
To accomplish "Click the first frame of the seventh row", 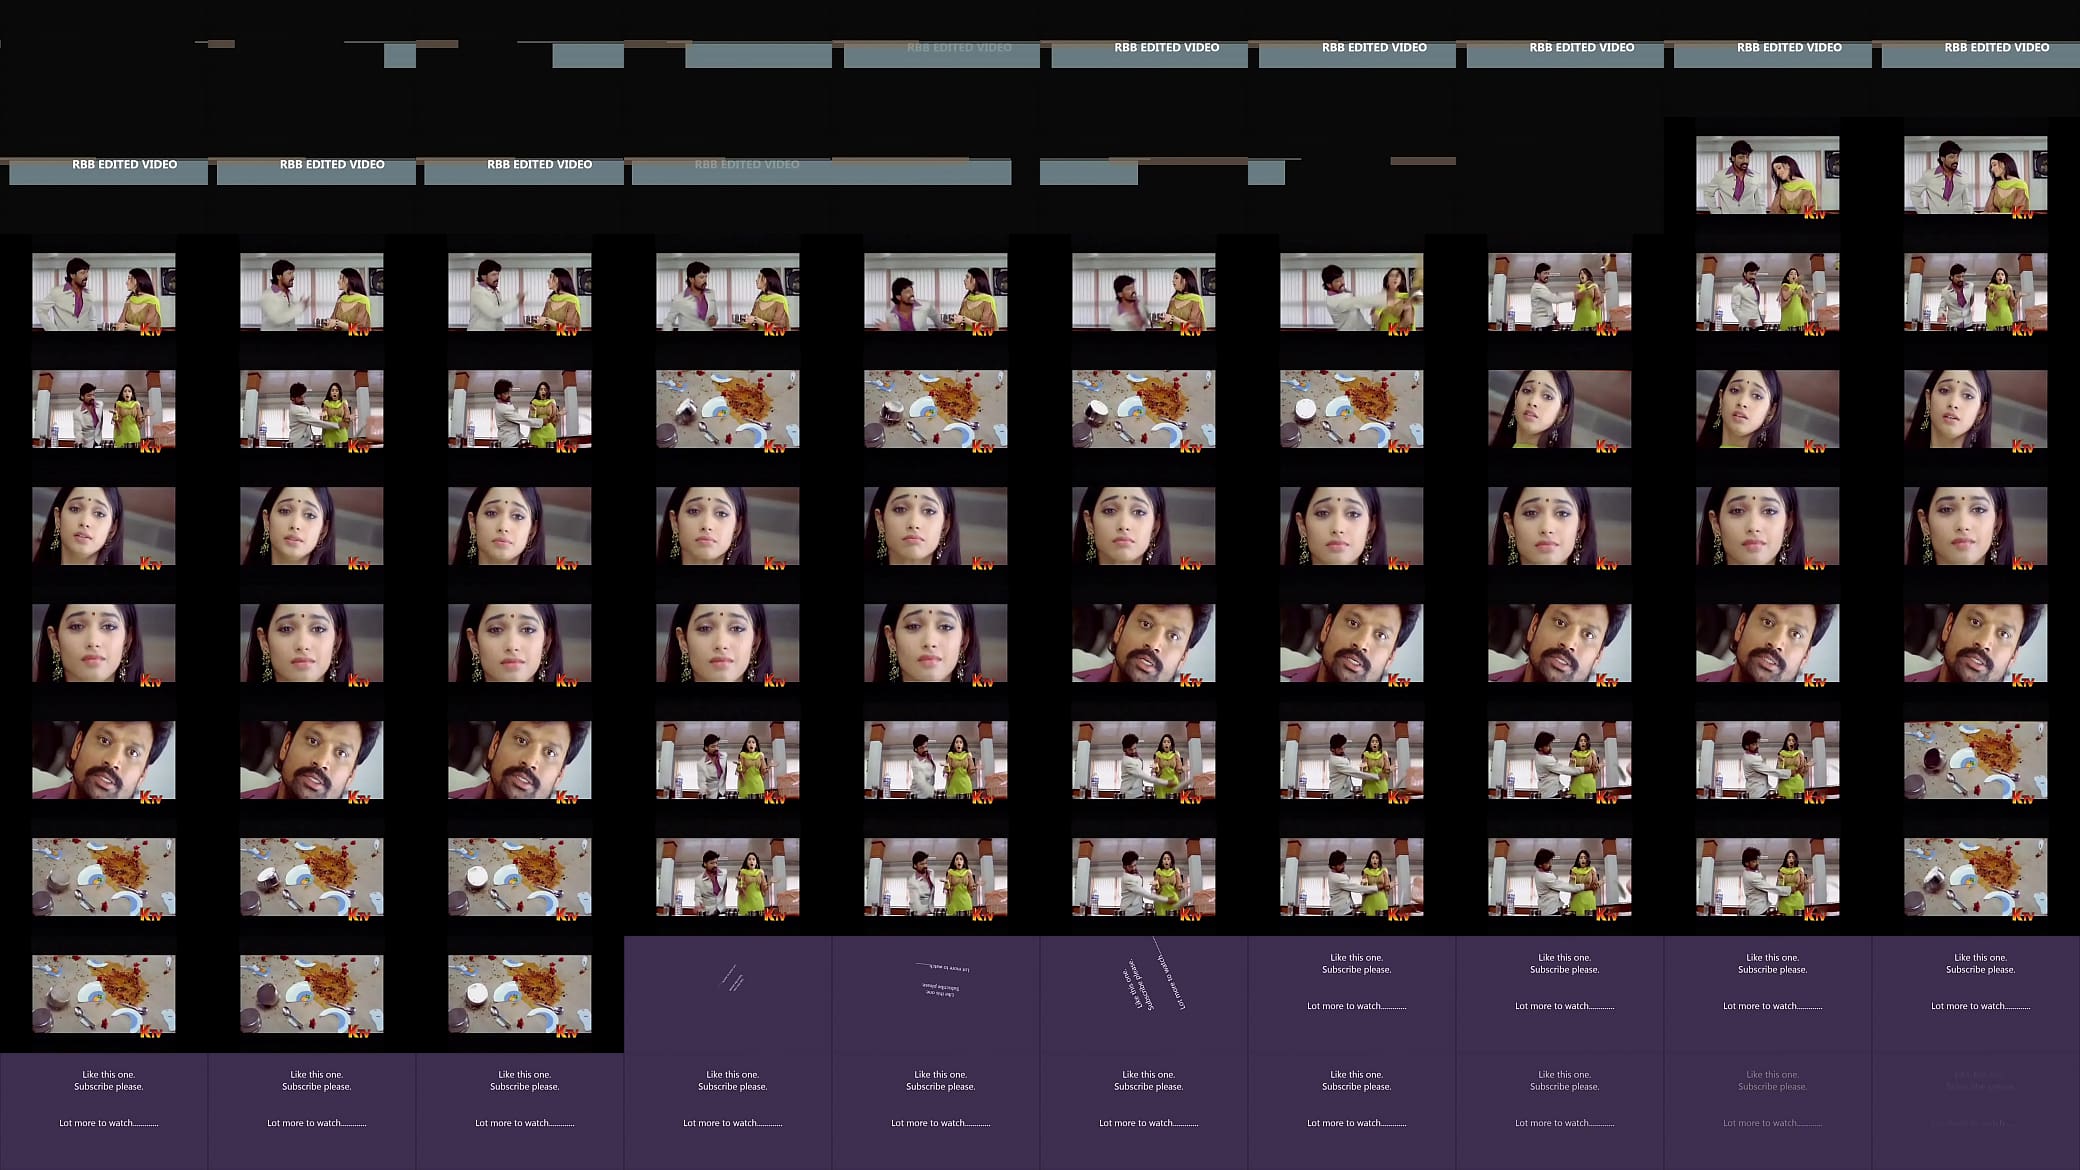I will [104, 760].
